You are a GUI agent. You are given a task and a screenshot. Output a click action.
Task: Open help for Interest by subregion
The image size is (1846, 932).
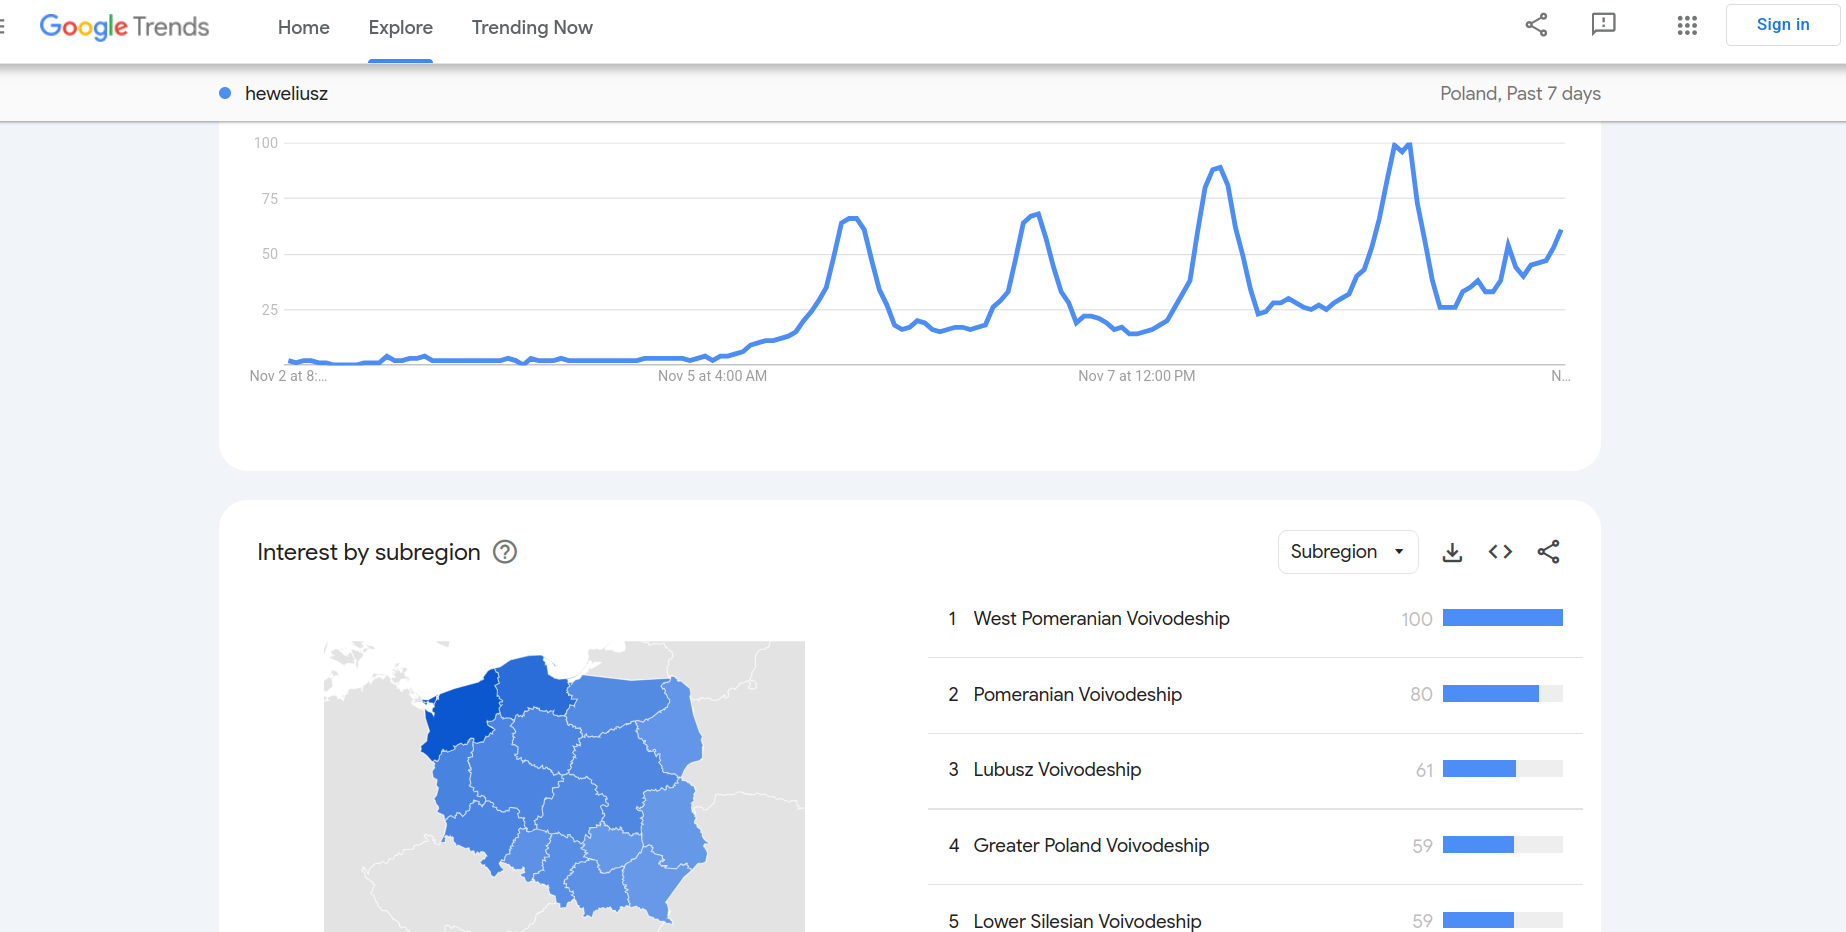point(505,552)
